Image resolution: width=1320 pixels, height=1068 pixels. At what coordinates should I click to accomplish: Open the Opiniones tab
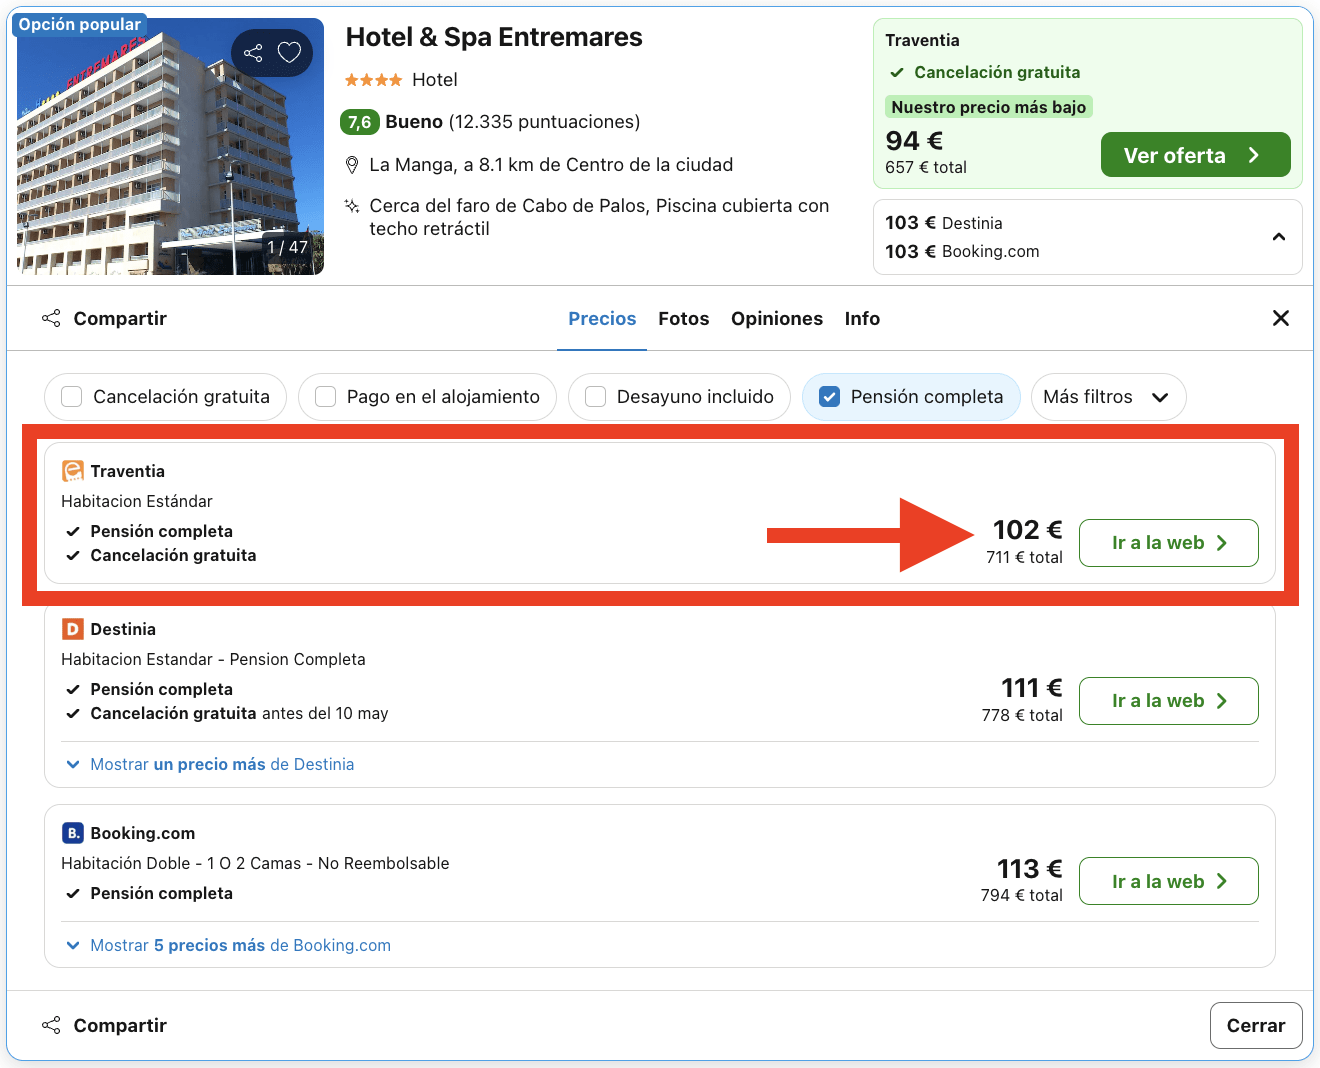coord(776,319)
